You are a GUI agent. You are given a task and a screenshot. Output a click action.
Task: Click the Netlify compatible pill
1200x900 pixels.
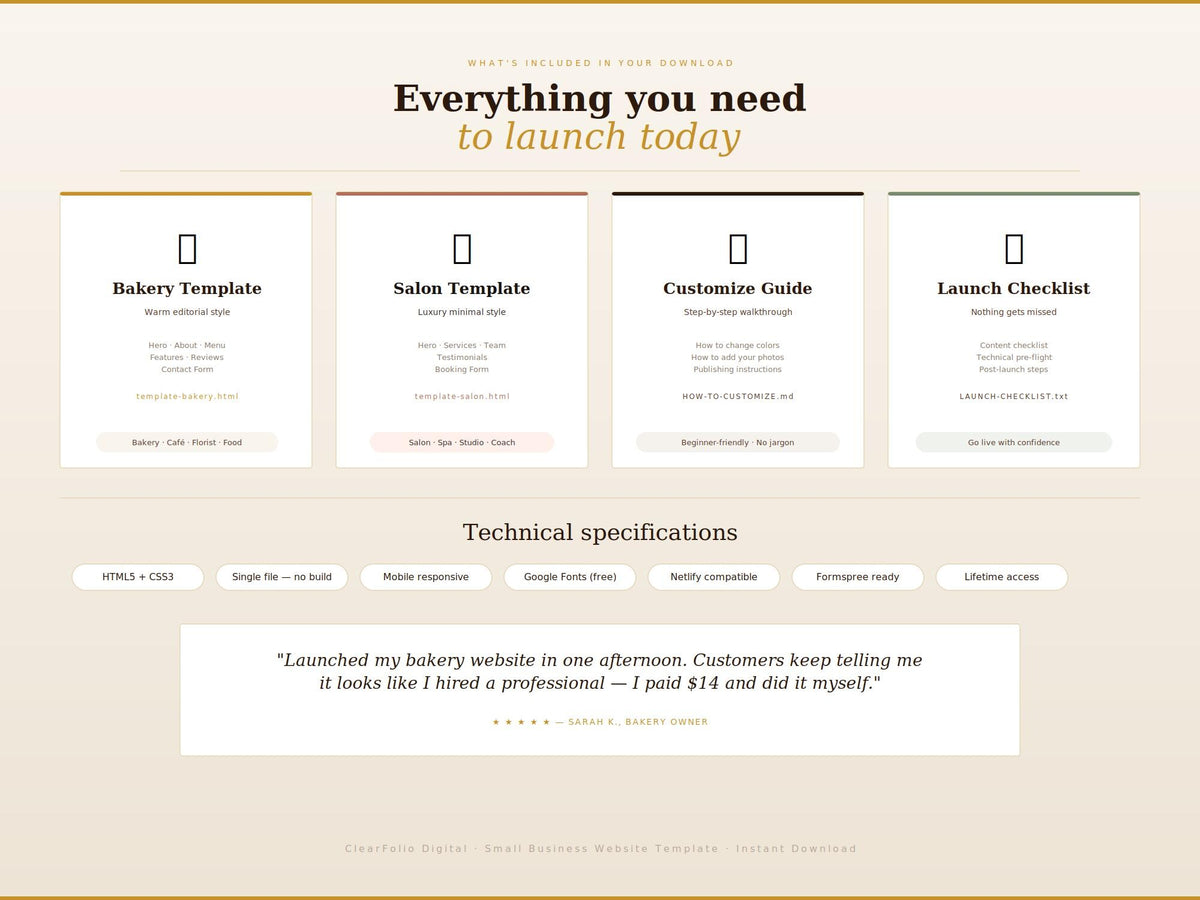(x=714, y=577)
